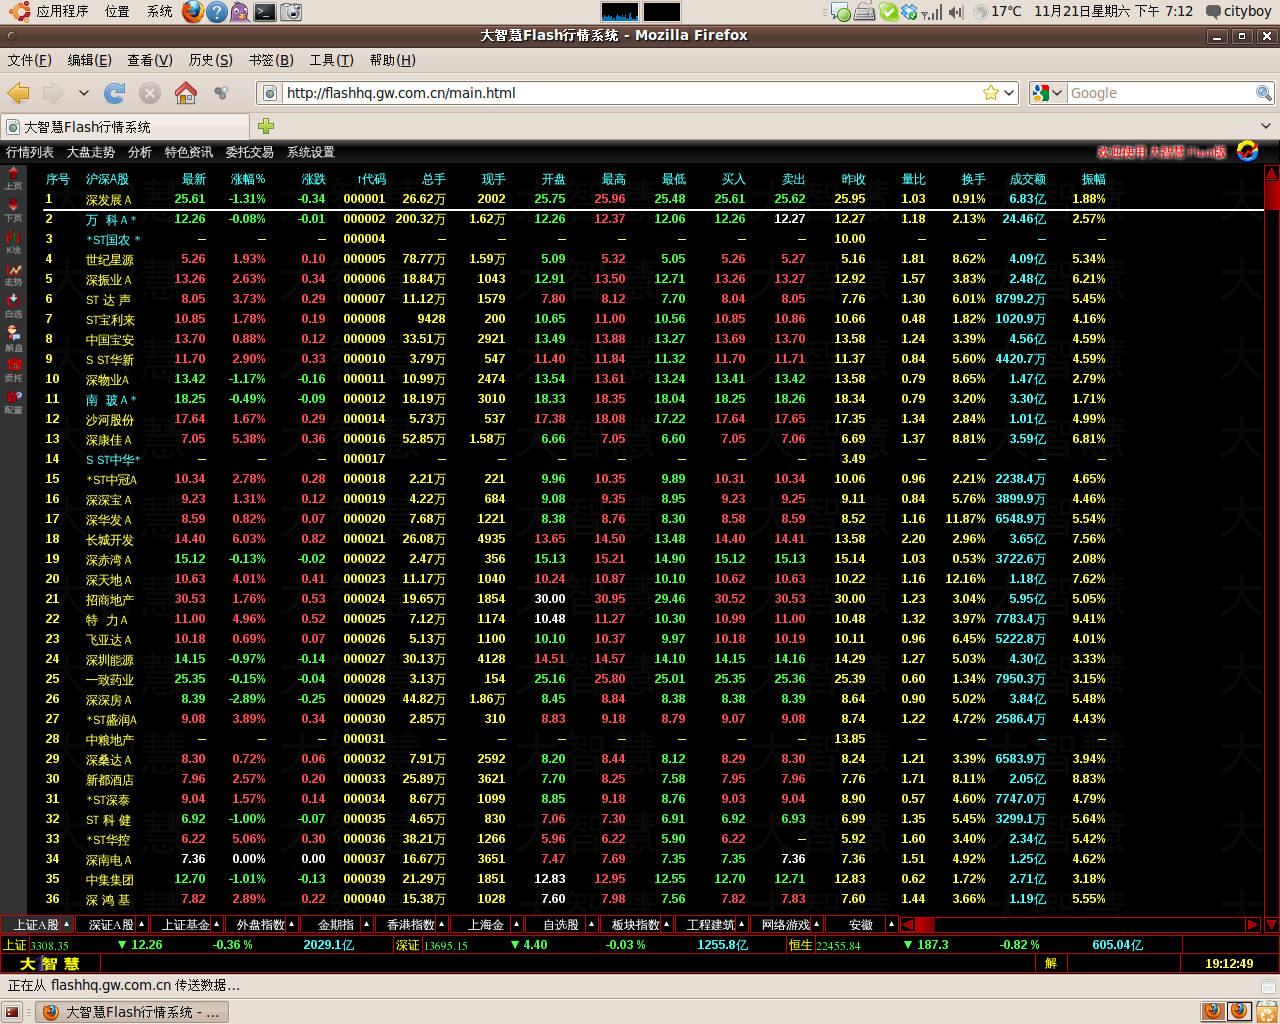Click the 深发展A stock name
Viewport: 1280px width, 1024px height.
click(108, 199)
